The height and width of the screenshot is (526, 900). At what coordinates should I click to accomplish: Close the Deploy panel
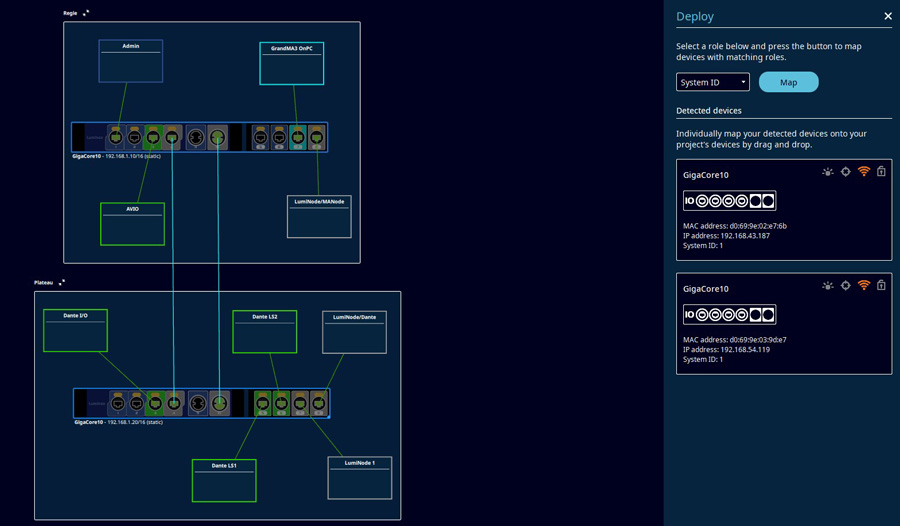(x=888, y=16)
